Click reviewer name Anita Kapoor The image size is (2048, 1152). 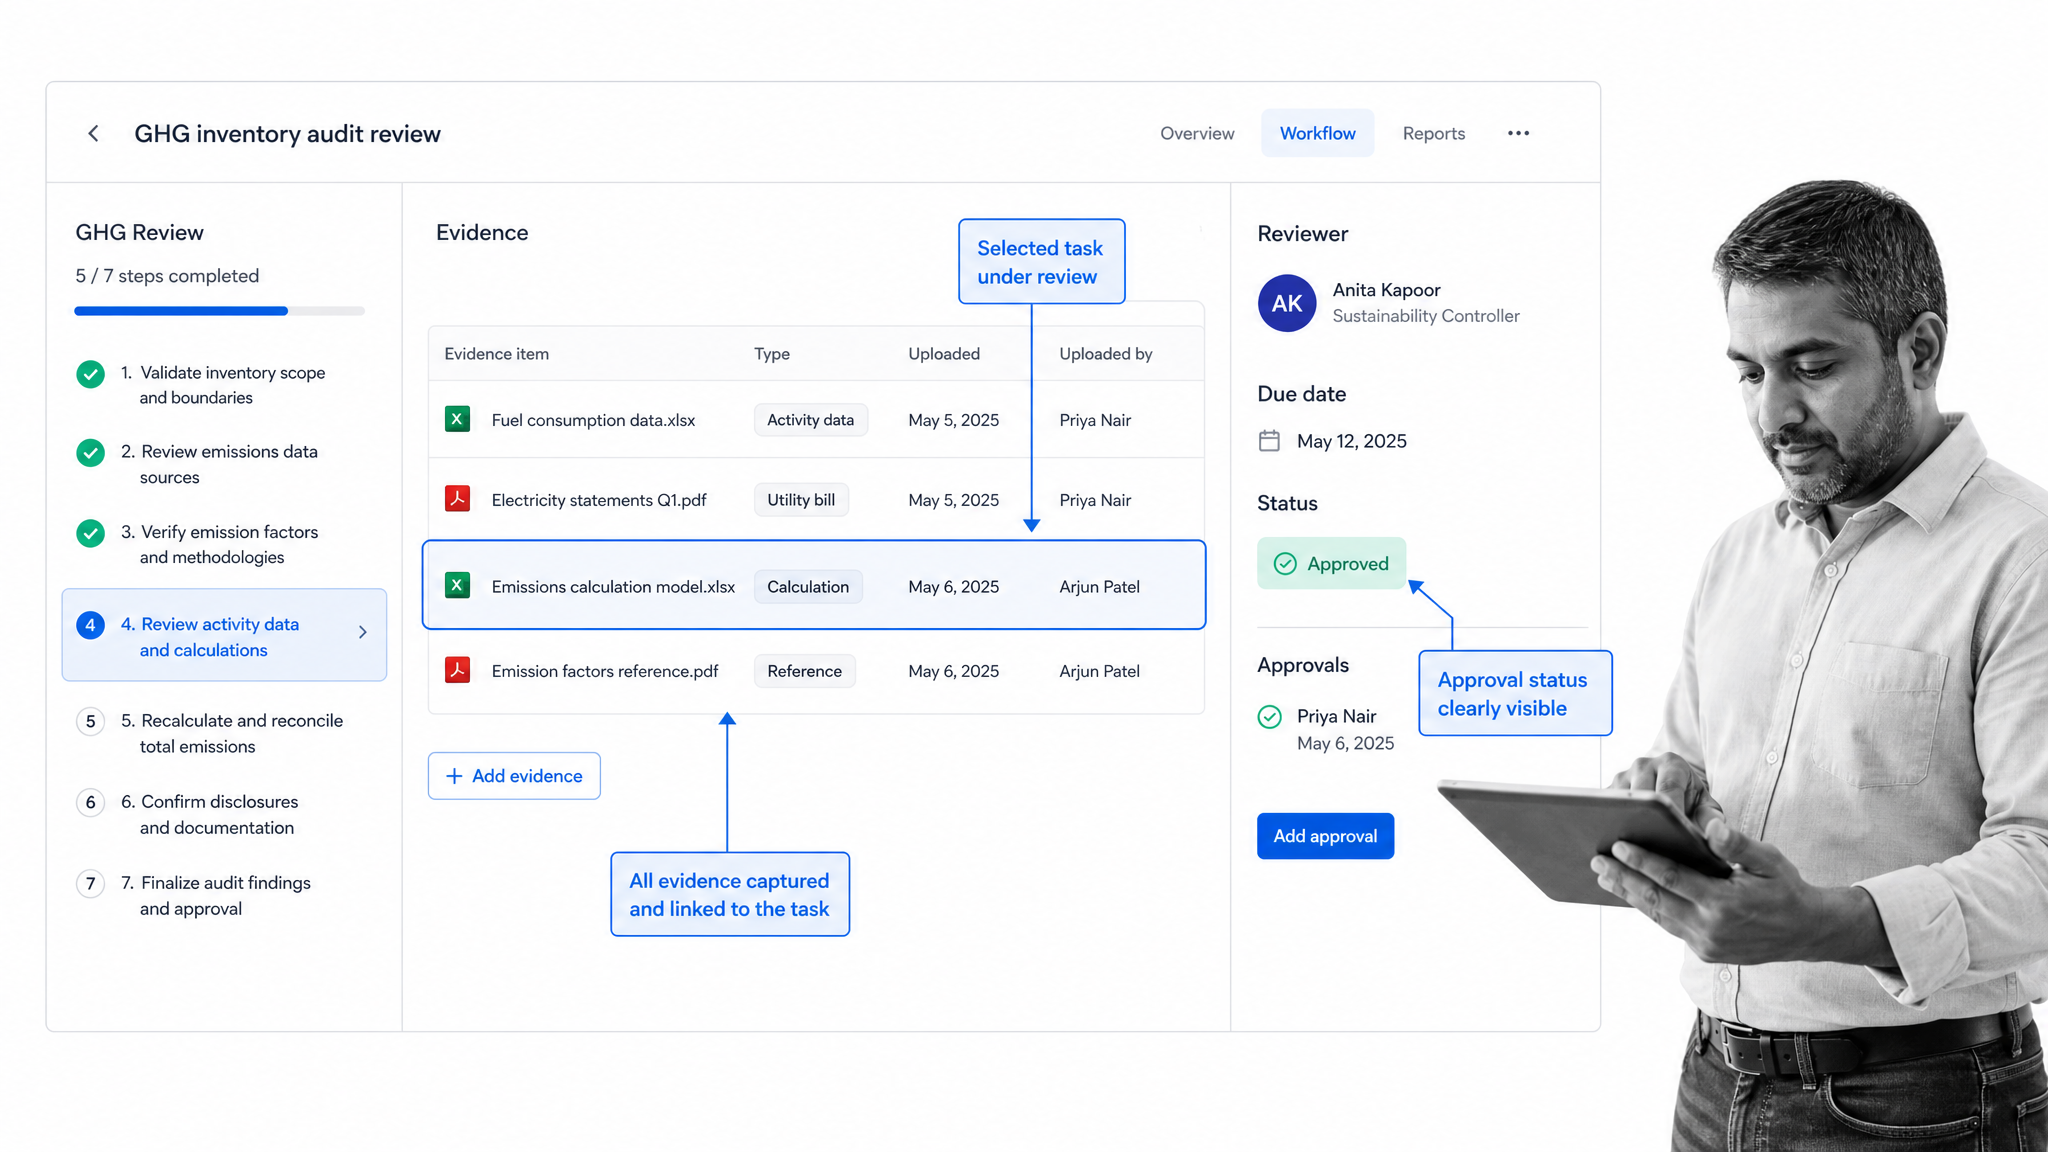1386,290
